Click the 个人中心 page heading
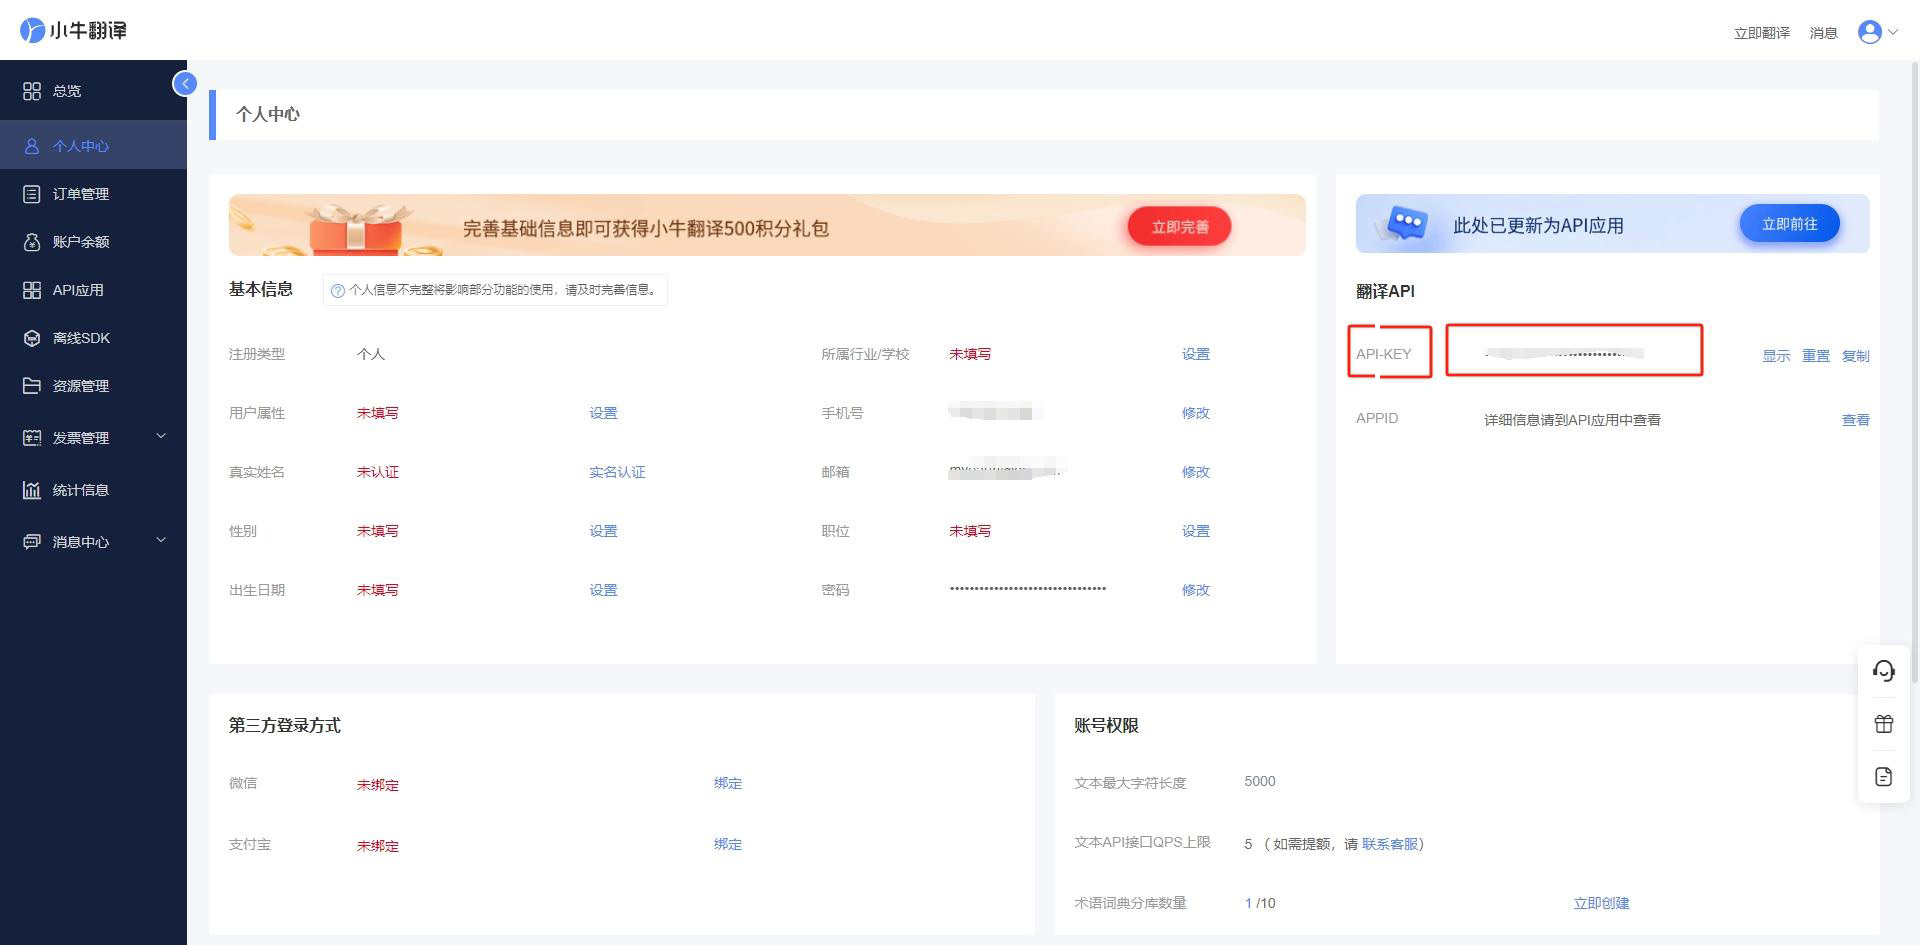The image size is (1920, 945). (268, 114)
